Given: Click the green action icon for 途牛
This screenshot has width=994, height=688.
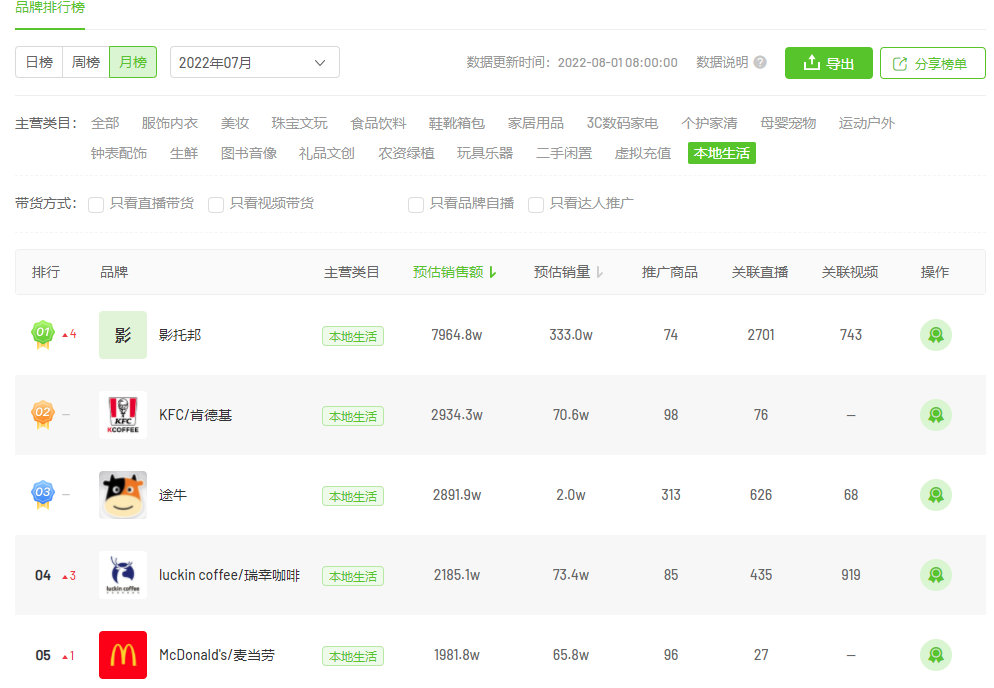Looking at the screenshot, I should [x=936, y=495].
